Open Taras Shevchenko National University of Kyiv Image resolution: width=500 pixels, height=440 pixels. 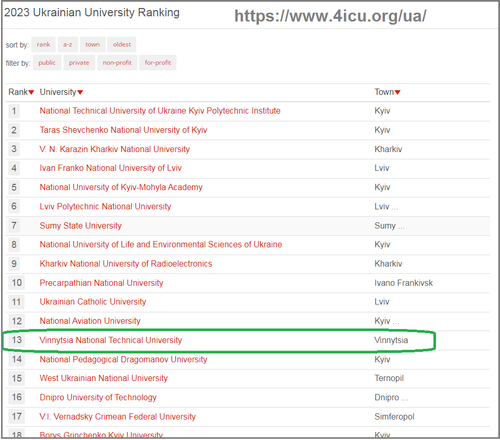pyautogui.click(x=123, y=130)
